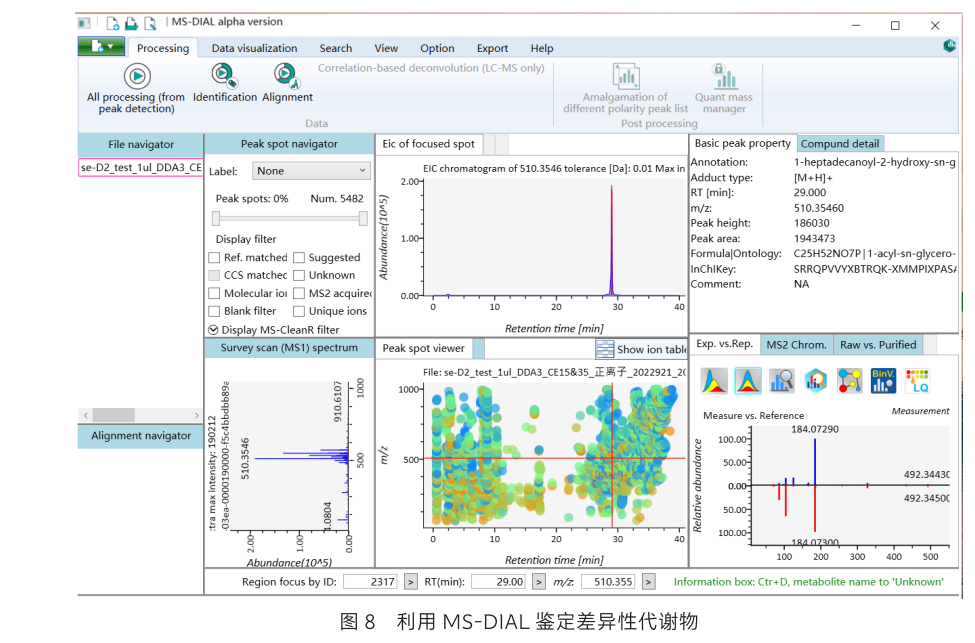975x643 pixels.
Task: Click the Peak spot navigator header
Action: click(289, 144)
